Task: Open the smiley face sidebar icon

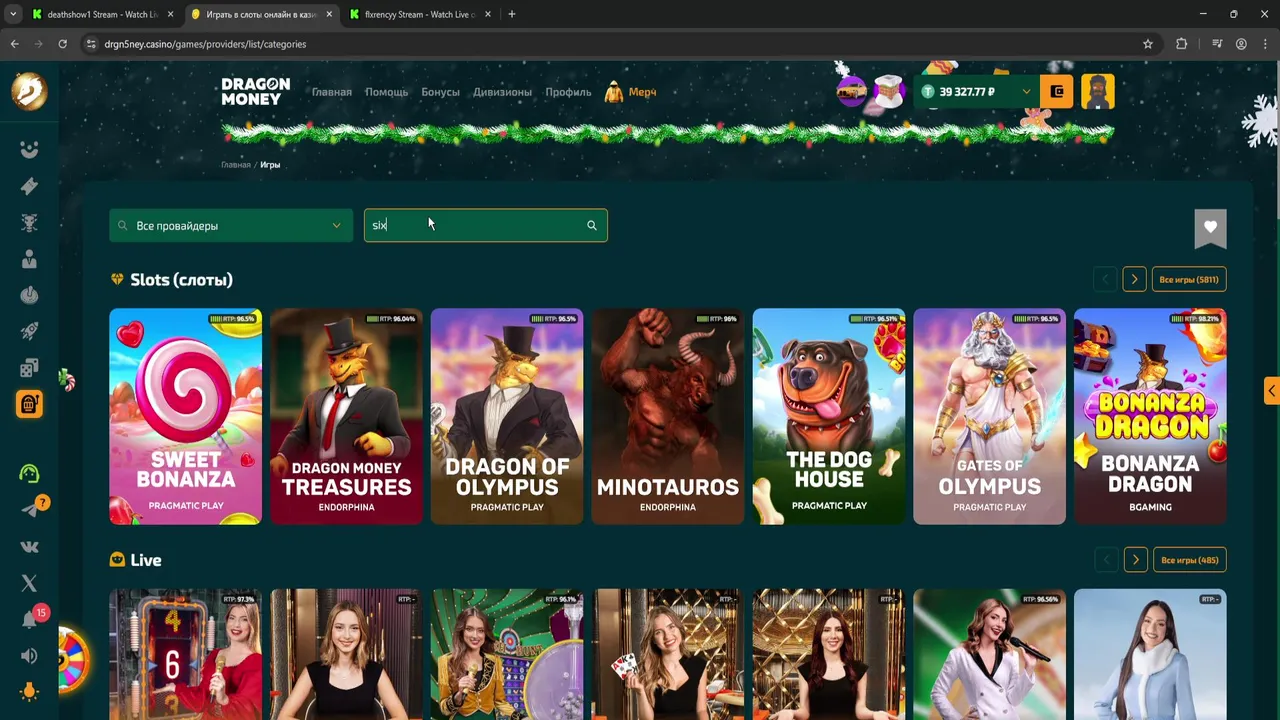Action: coord(29,150)
